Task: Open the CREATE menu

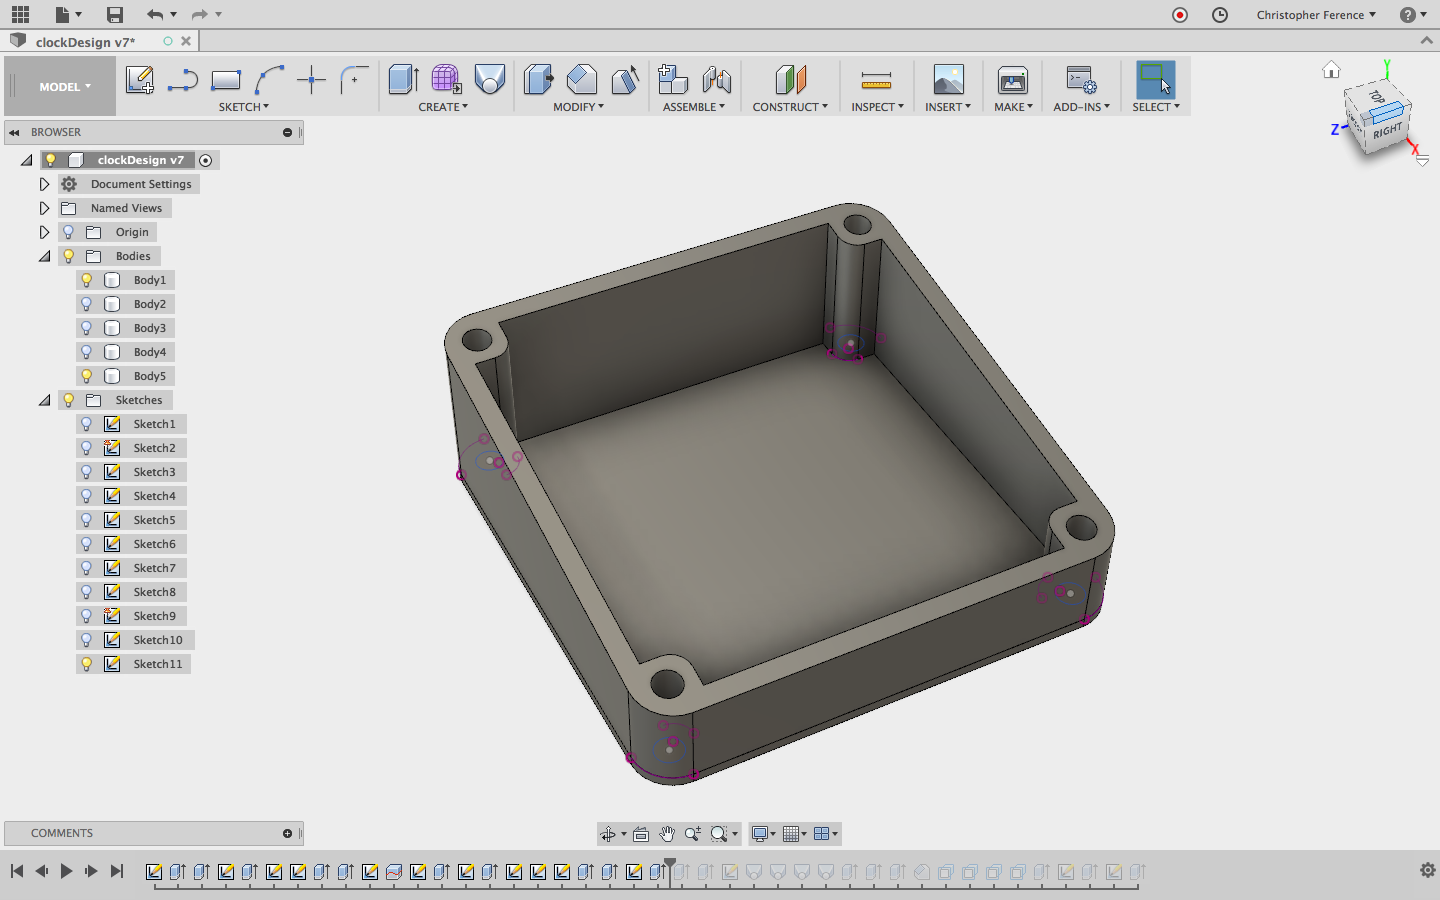Action: [443, 107]
